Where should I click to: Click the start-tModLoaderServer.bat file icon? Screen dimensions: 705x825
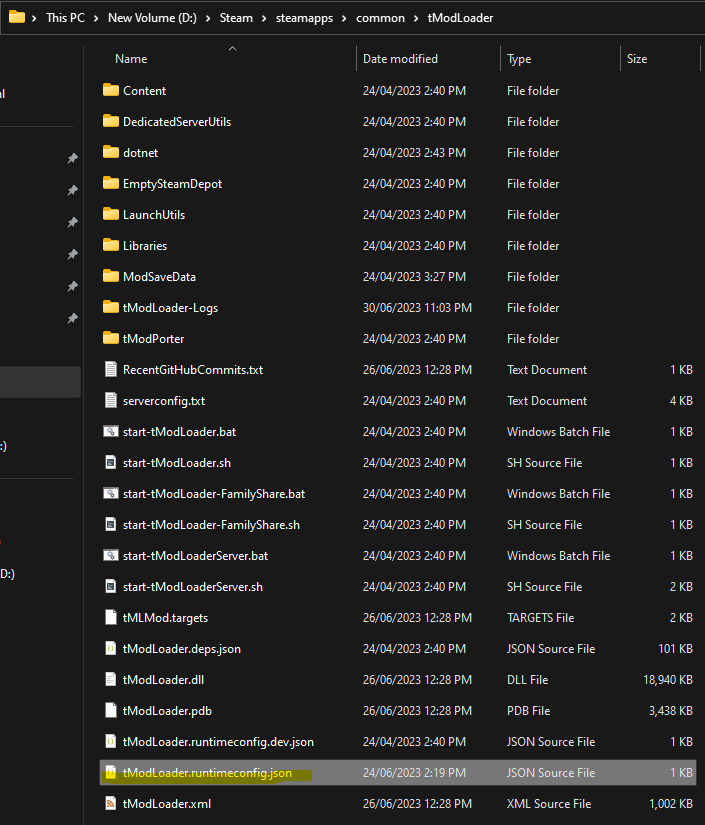click(110, 556)
